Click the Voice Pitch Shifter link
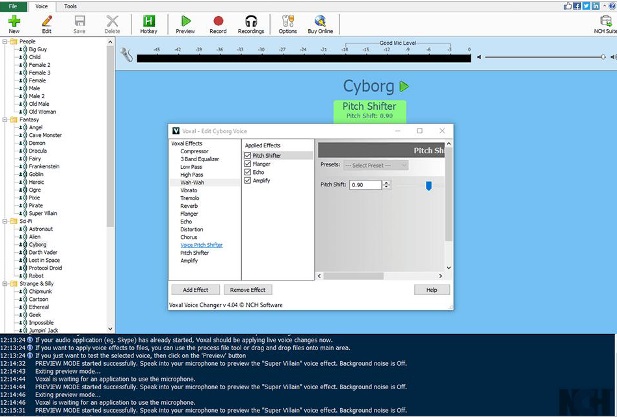Image resolution: width=617 pixels, height=417 pixels. [201, 245]
